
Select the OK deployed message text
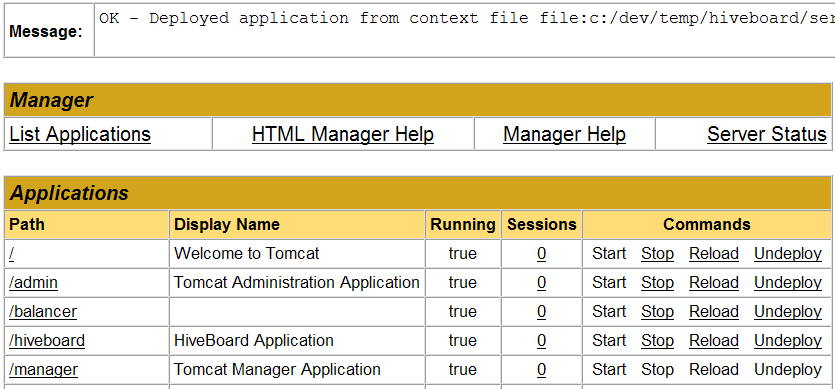pos(467,19)
